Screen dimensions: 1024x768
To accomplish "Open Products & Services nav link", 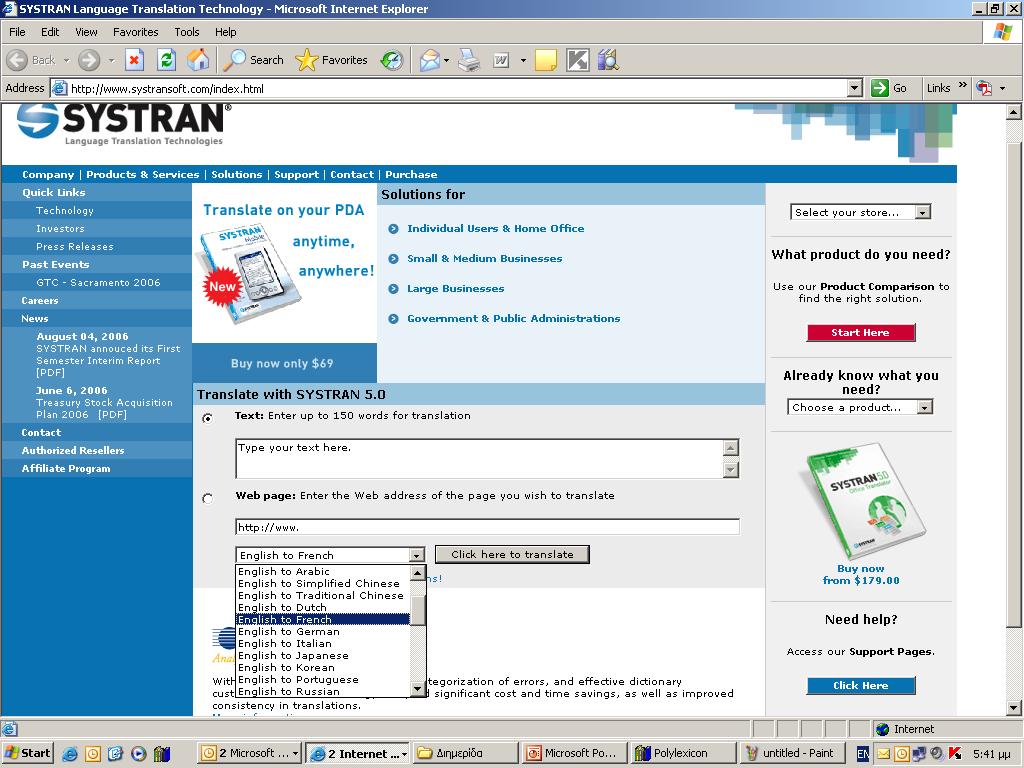I will click(x=142, y=174).
